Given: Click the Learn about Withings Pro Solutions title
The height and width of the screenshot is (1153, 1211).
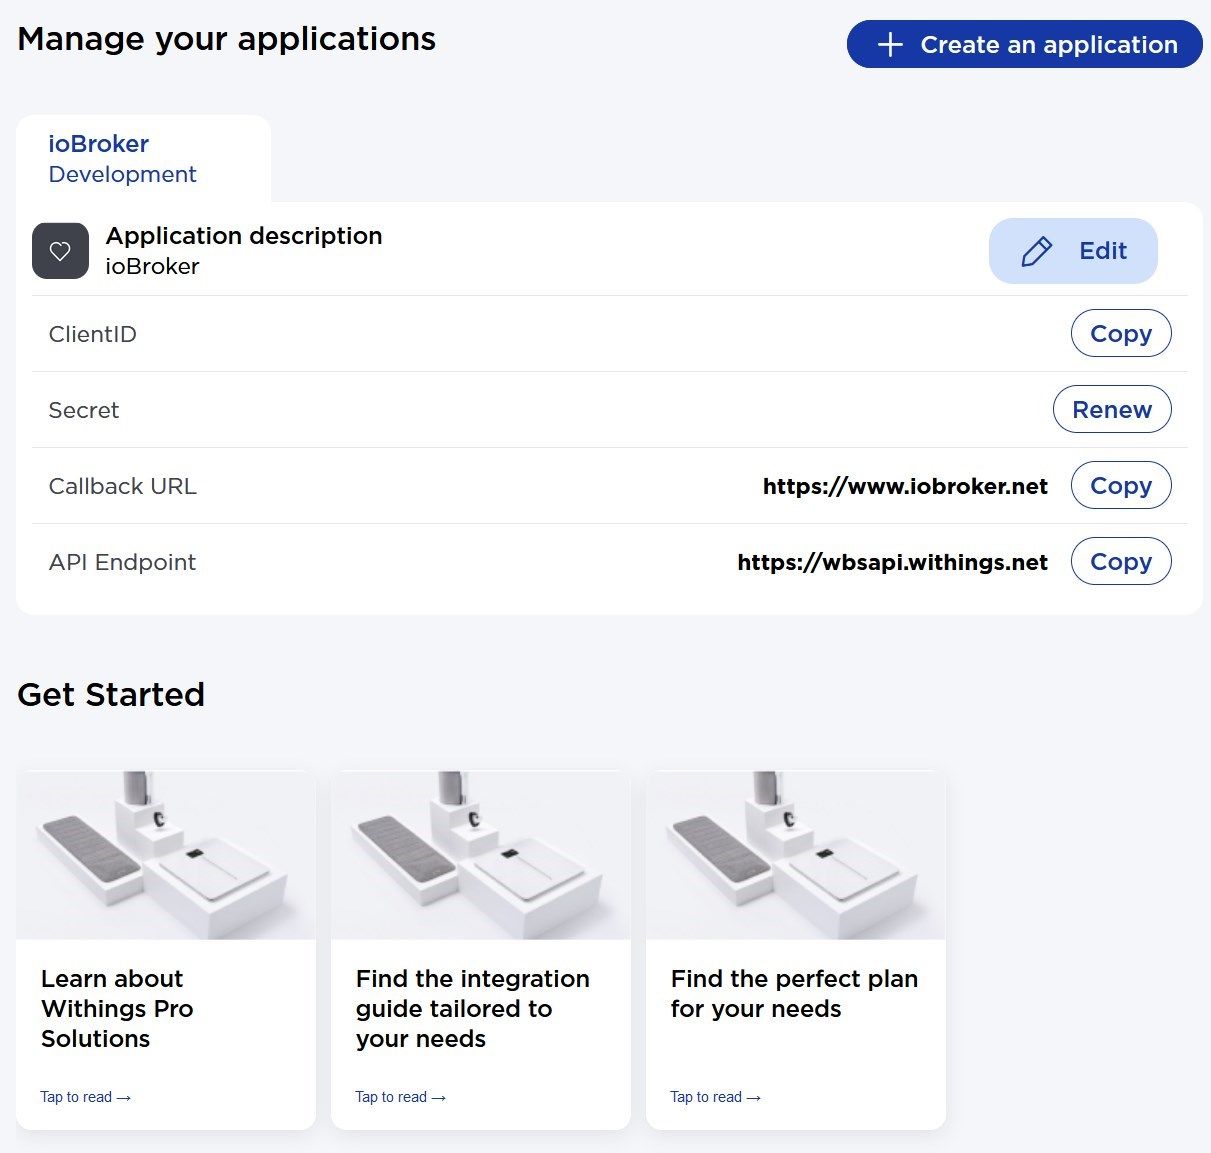Looking at the screenshot, I should click(x=117, y=1008).
